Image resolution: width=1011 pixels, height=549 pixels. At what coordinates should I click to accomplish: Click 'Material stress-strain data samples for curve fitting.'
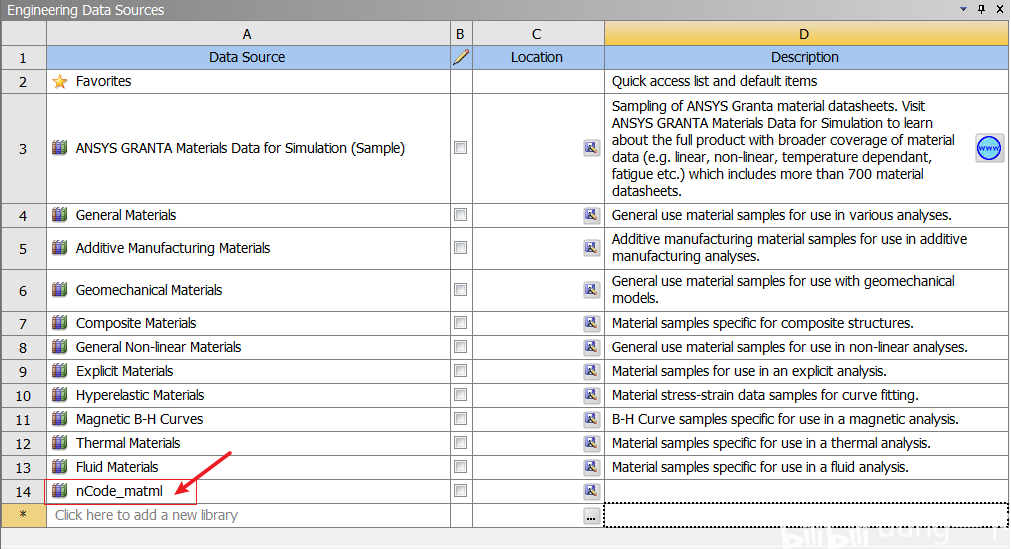765,395
